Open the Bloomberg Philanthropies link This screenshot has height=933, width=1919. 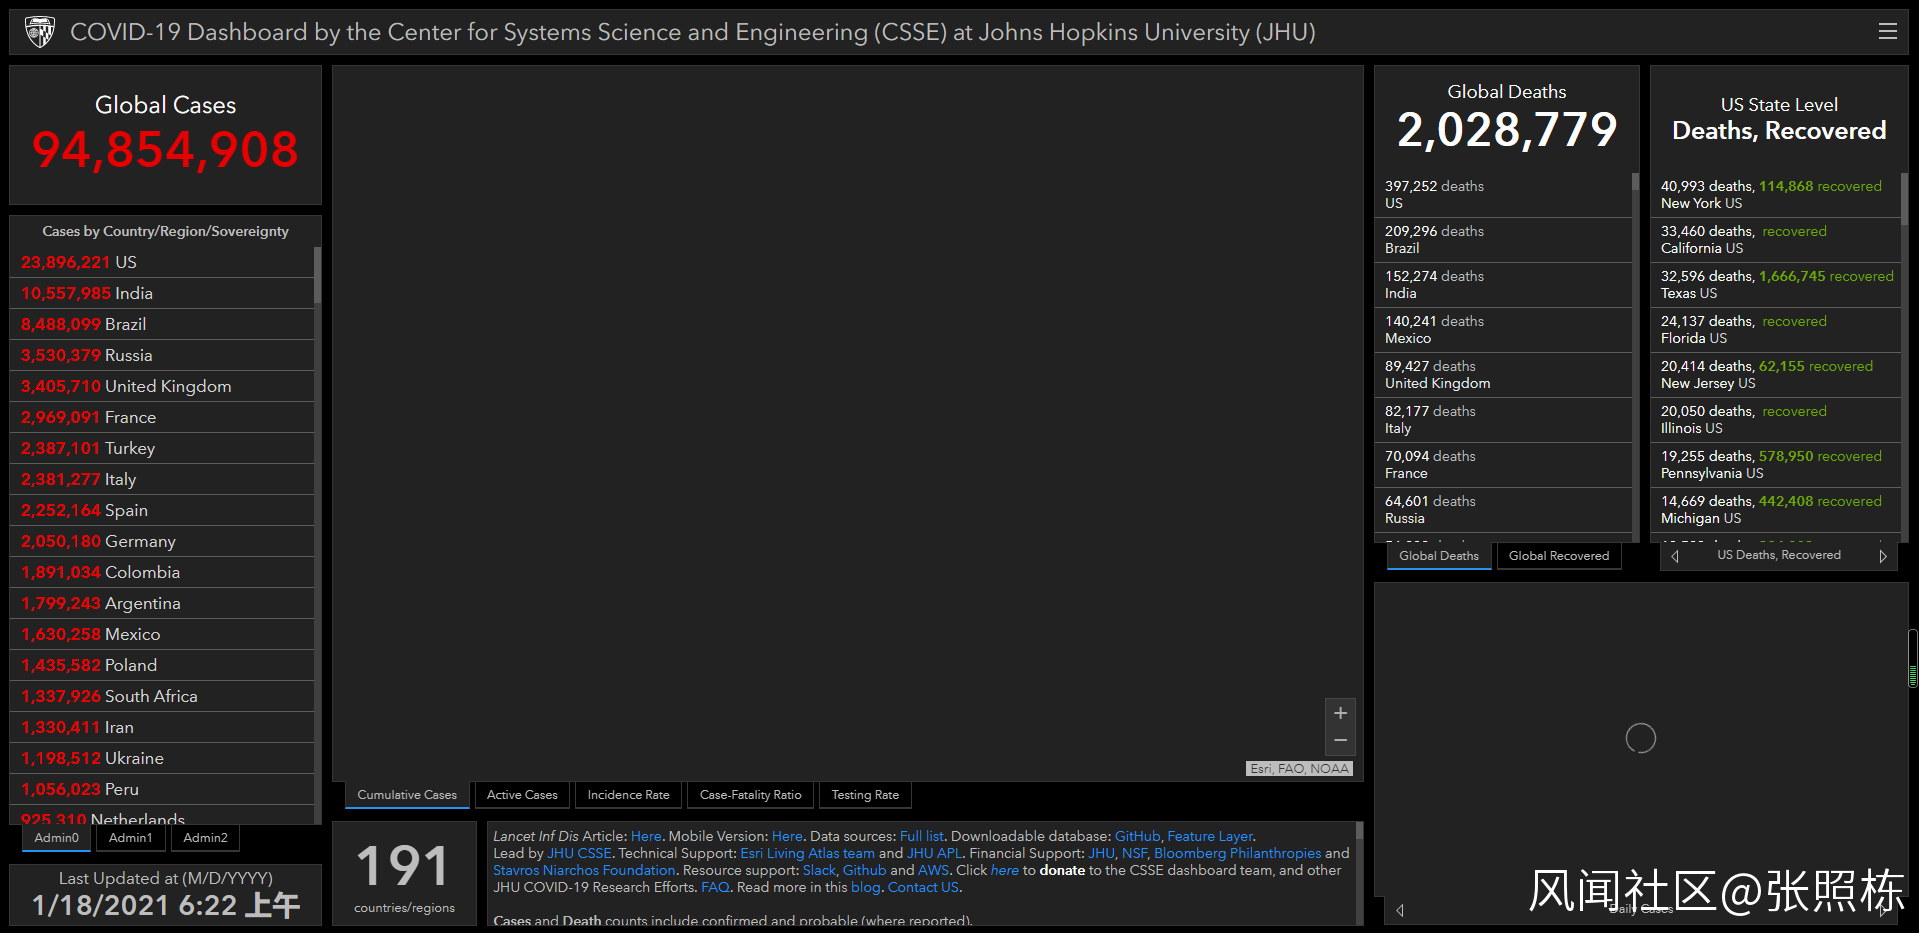pyautogui.click(x=1237, y=853)
